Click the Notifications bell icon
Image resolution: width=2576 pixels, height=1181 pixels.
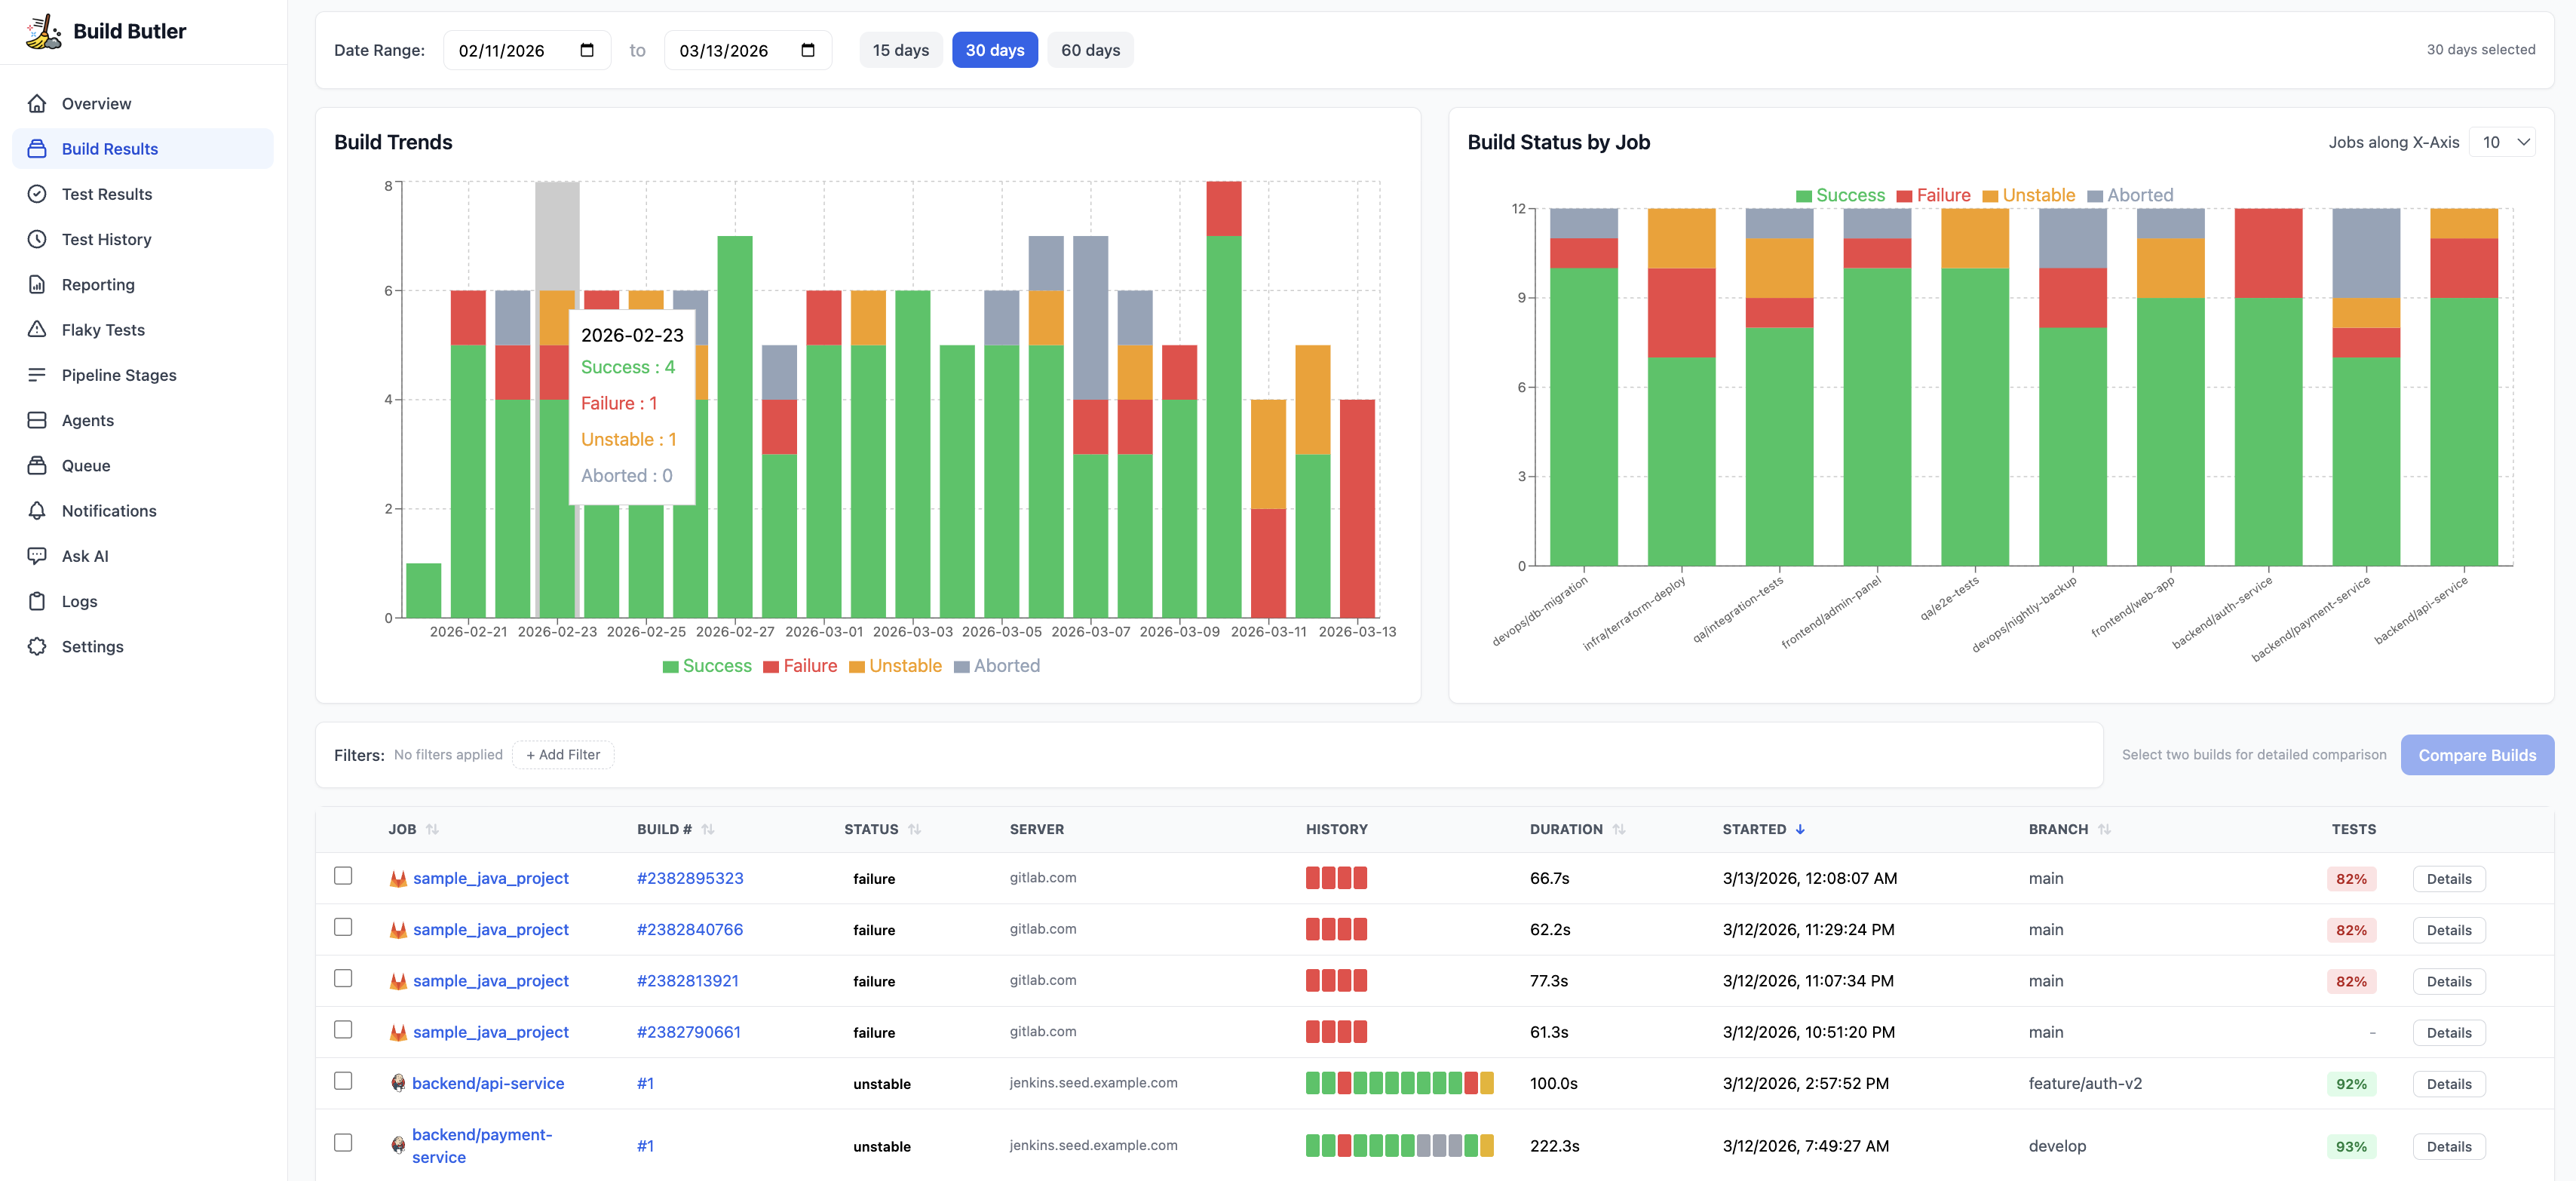37,510
